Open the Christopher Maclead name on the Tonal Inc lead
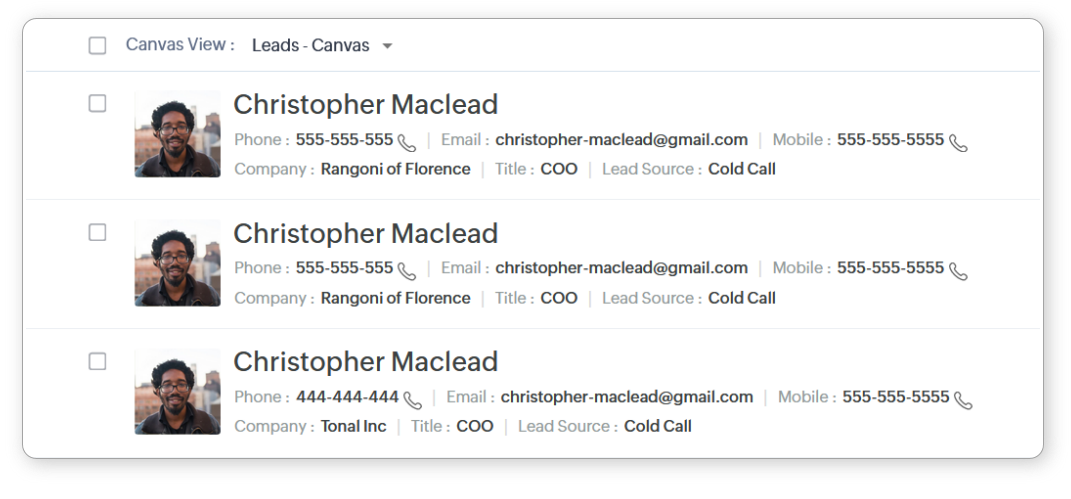This screenshot has width=1071, height=499. click(365, 362)
